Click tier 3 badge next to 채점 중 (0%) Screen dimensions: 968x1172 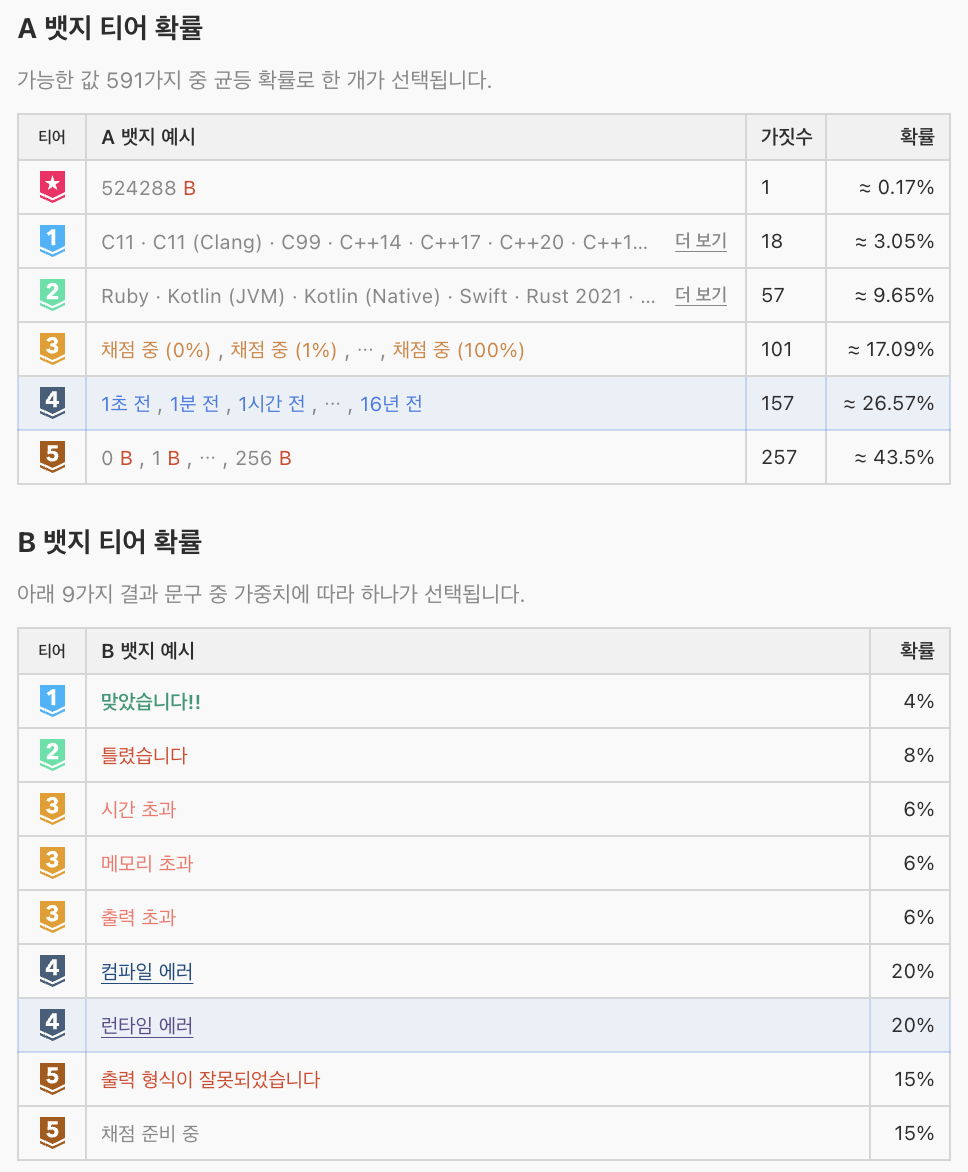52,349
